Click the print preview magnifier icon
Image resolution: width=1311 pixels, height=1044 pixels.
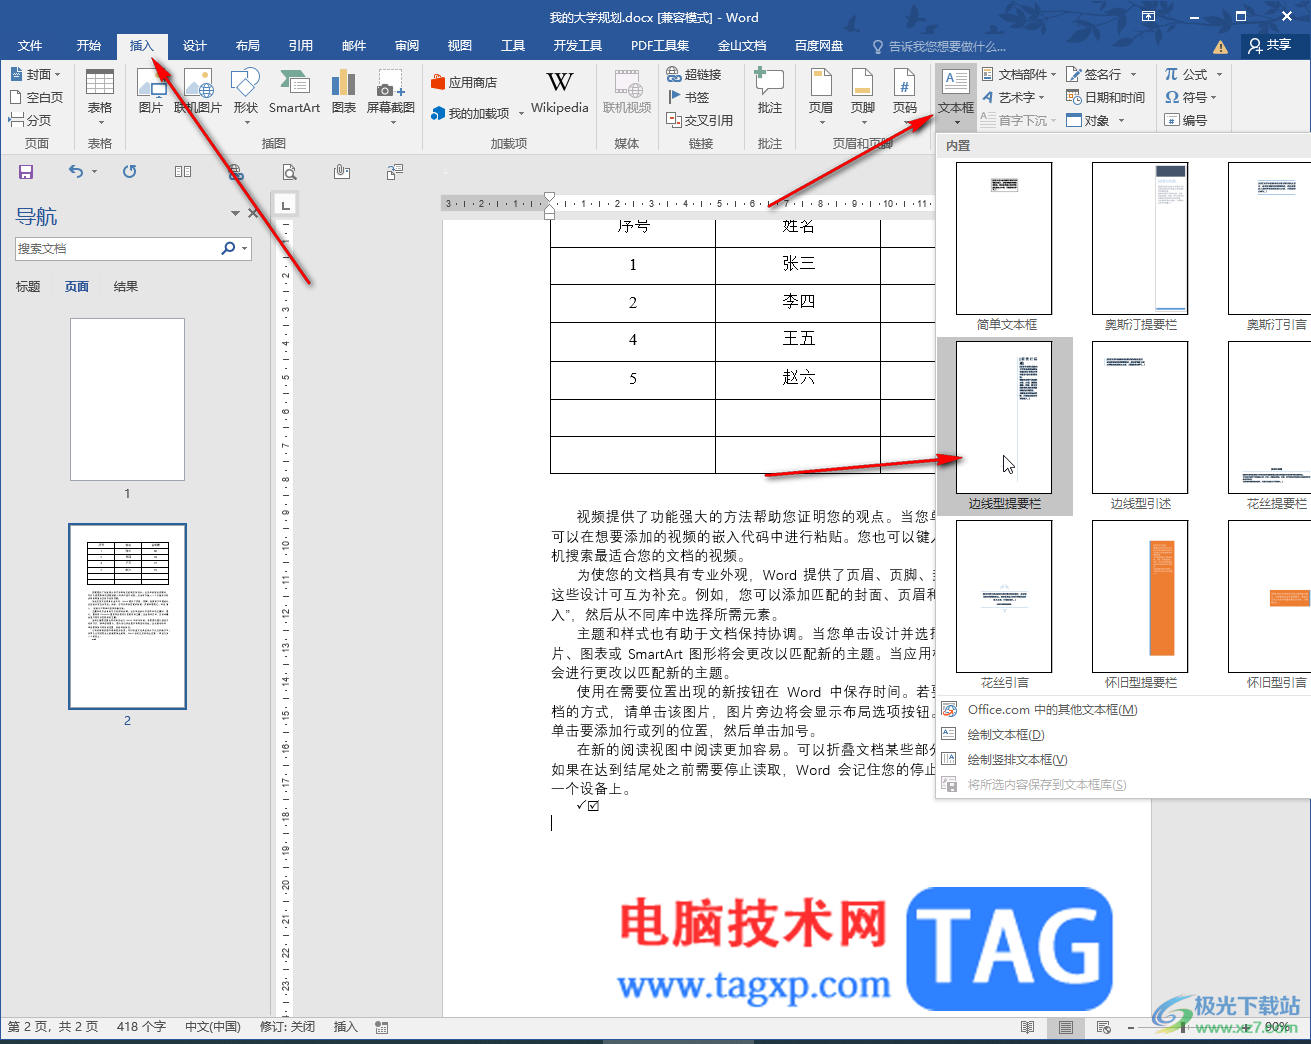pyautogui.click(x=289, y=172)
